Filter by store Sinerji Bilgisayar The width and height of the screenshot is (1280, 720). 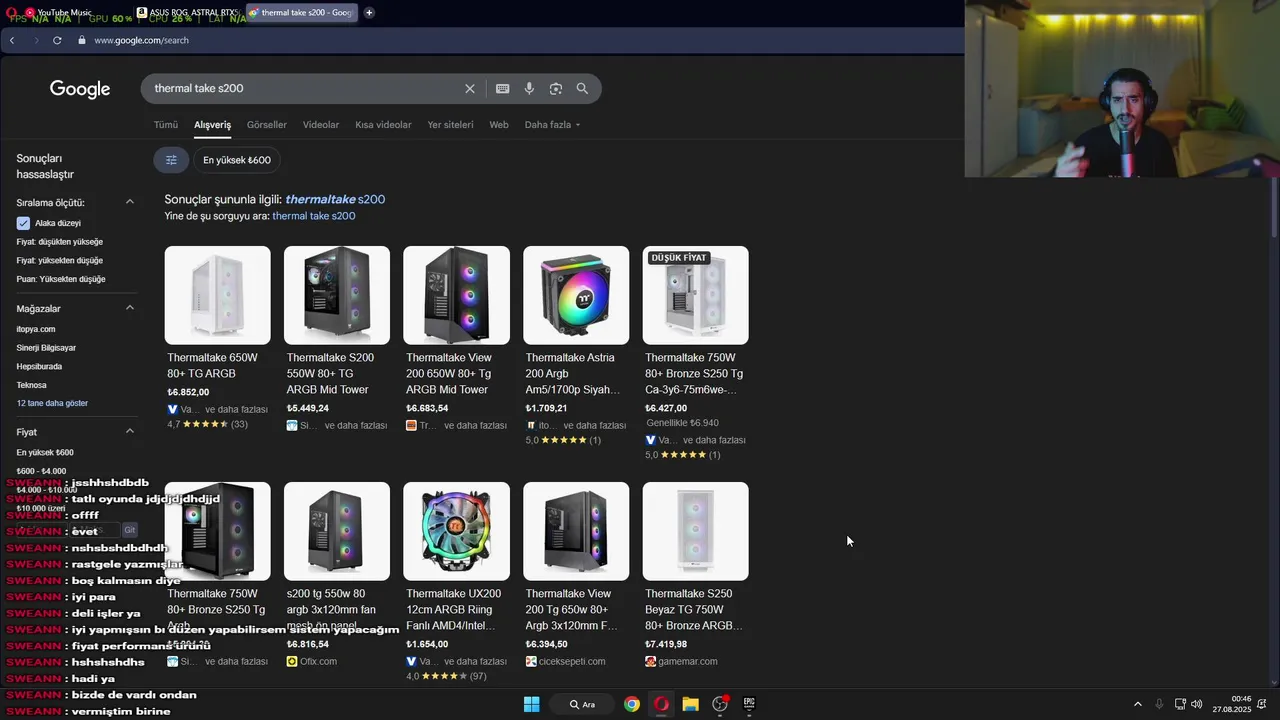tap(46, 348)
